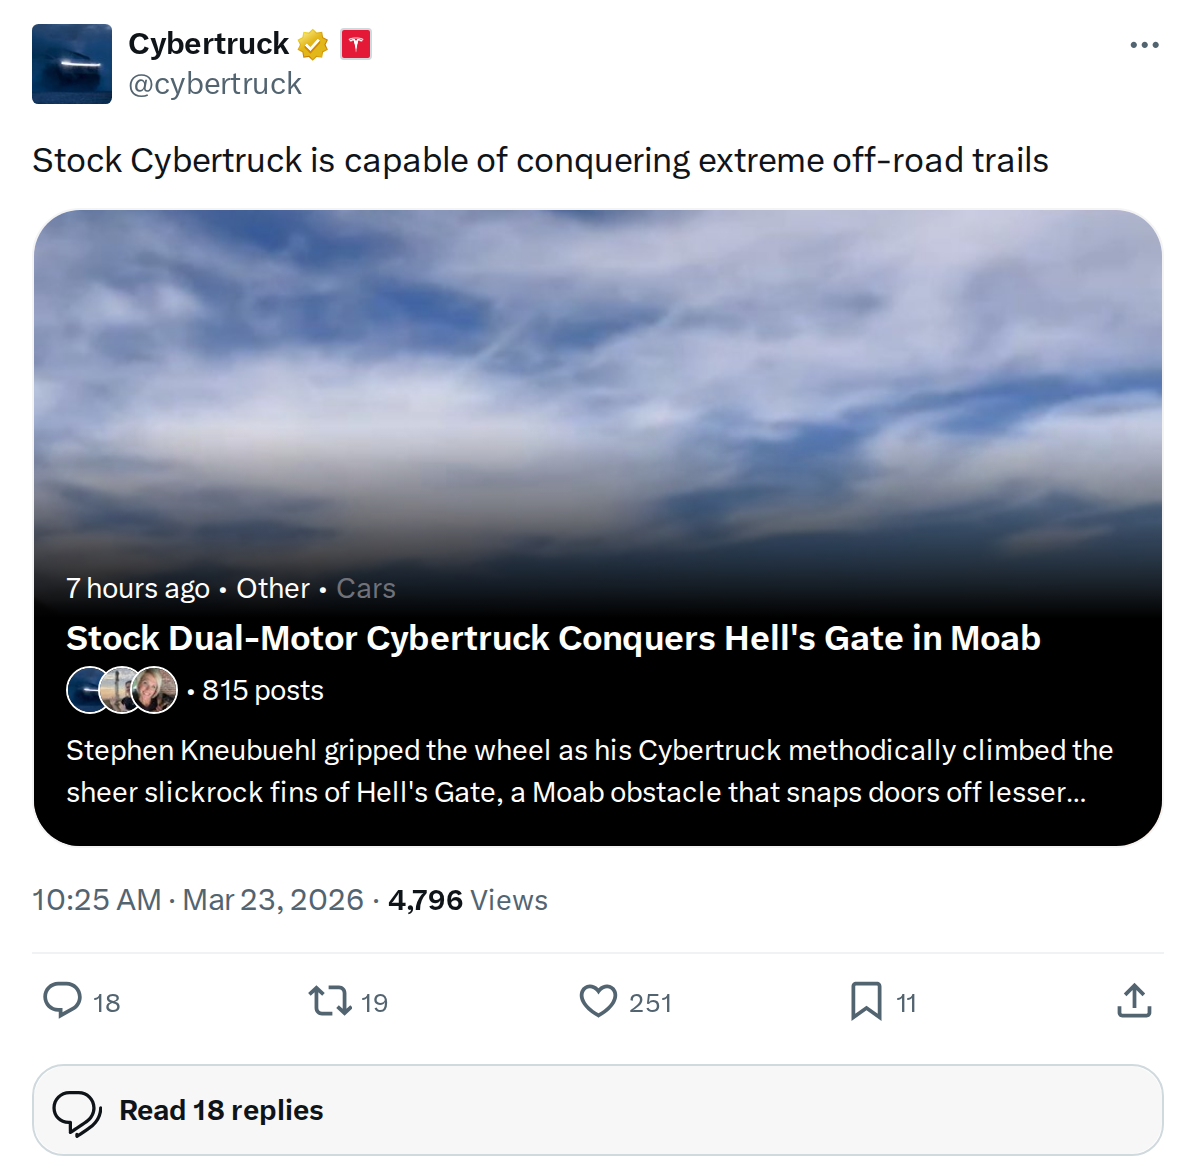This screenshot has width=1196, height=1172.
Task: Open the reply speech bubble beside Read 18 replies
Action: pyautogui.click(x=79, y=1109)
